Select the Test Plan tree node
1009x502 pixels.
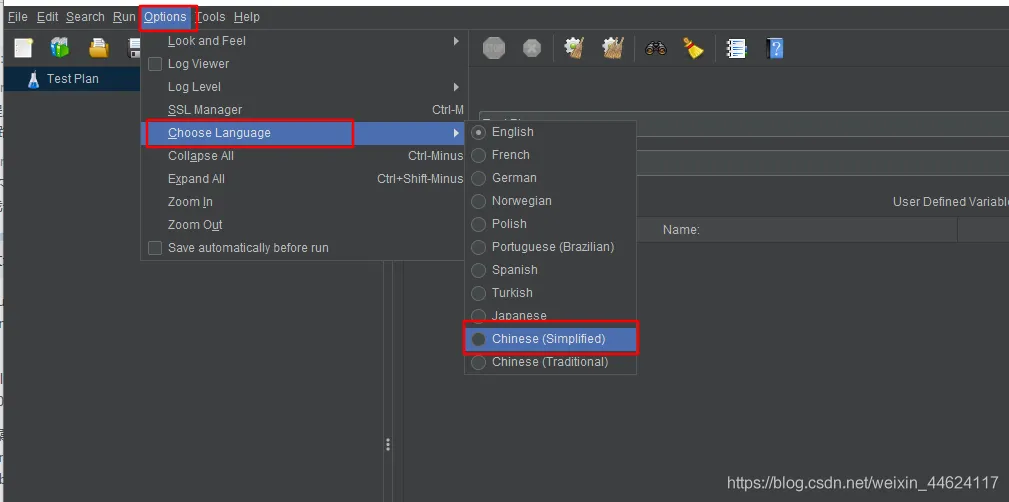[x=72, y=79]
